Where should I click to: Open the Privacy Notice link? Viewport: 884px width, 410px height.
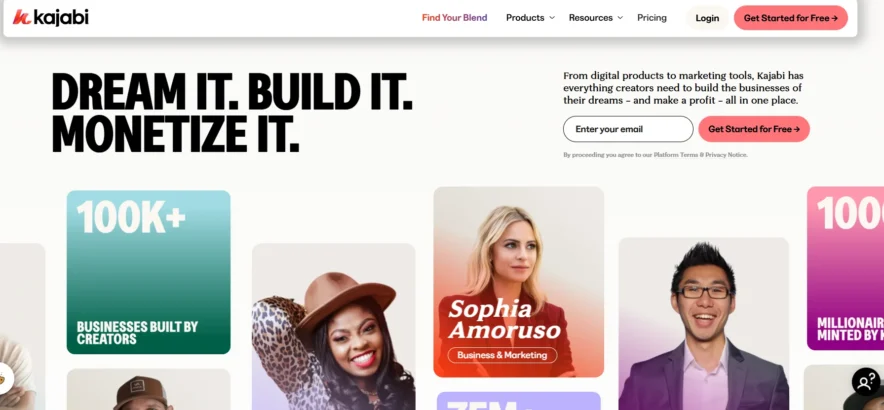pyautogui.click(x=726, y=155)
